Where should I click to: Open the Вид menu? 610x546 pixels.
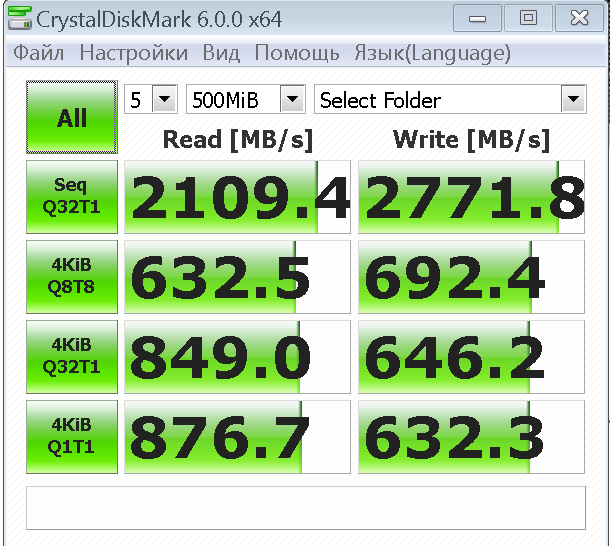click(221, 53)
